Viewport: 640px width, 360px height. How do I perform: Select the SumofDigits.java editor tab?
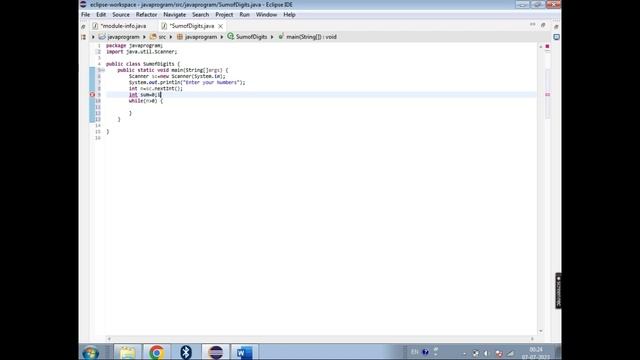tap(192, 26)
